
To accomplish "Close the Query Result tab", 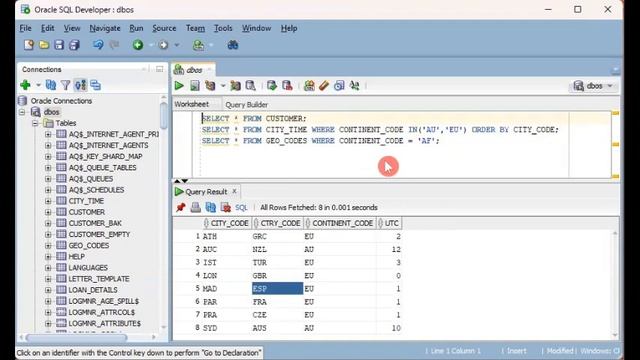I will click(x=234, y=191).
